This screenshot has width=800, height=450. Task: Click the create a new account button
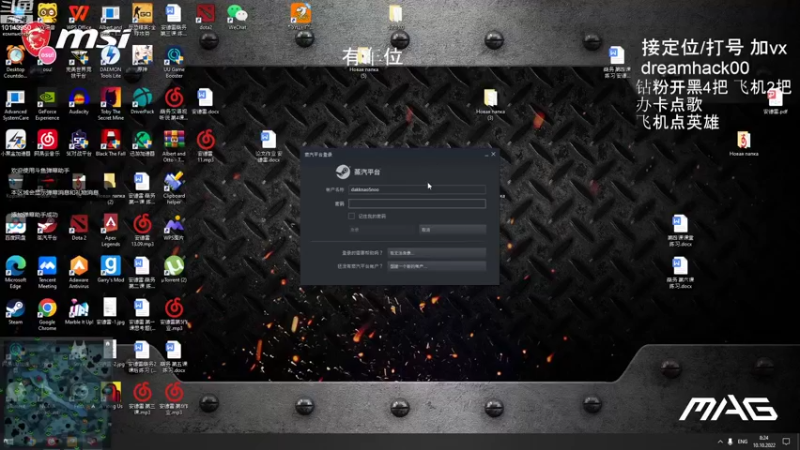point(436,266)
